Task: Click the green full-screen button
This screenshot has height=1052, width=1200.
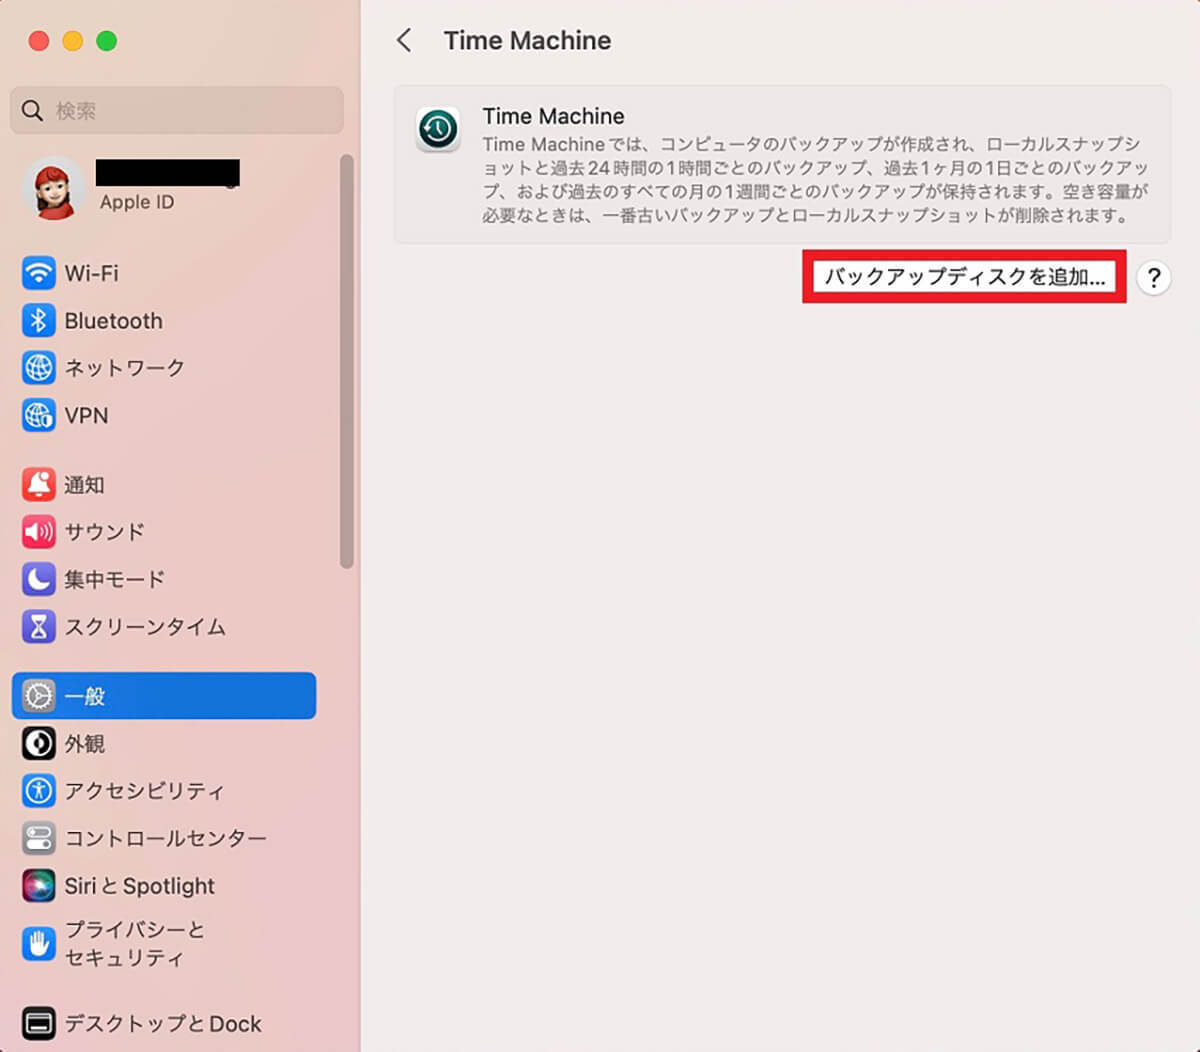Action: tap(106, 41)
